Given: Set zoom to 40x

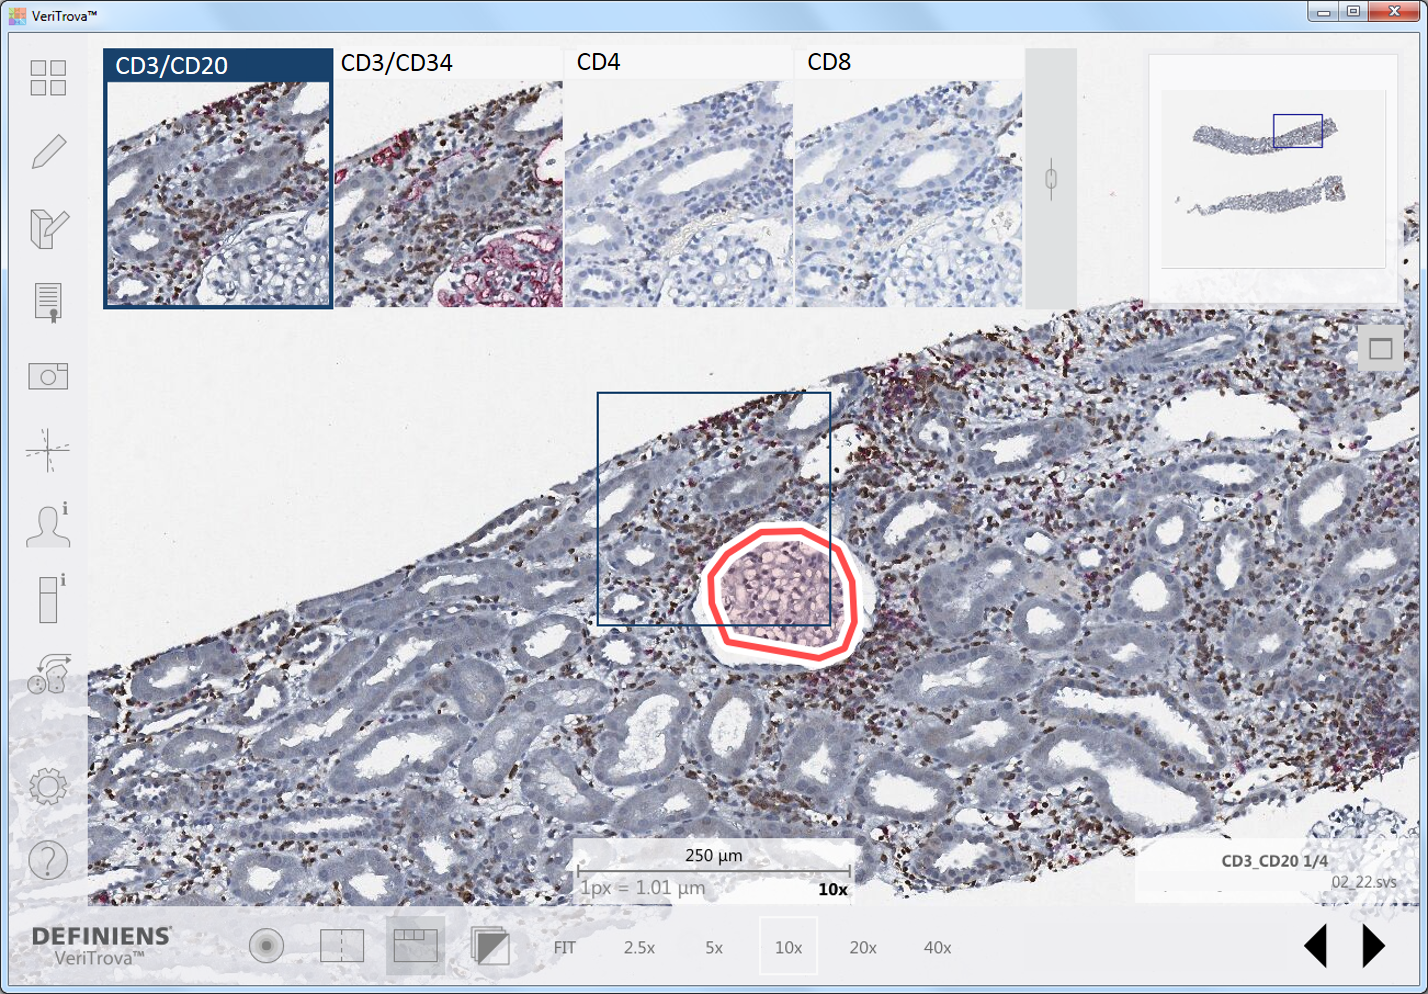Looking at the screenshot, I should 937,947.
